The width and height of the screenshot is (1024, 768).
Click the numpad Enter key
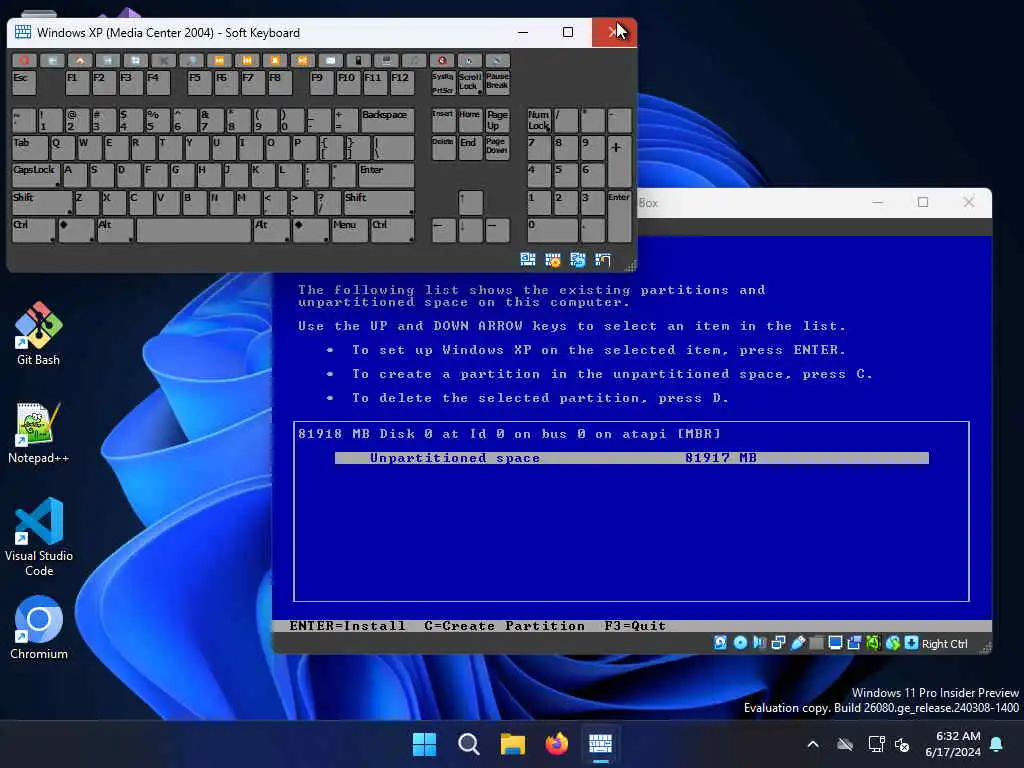pos(619,216)
